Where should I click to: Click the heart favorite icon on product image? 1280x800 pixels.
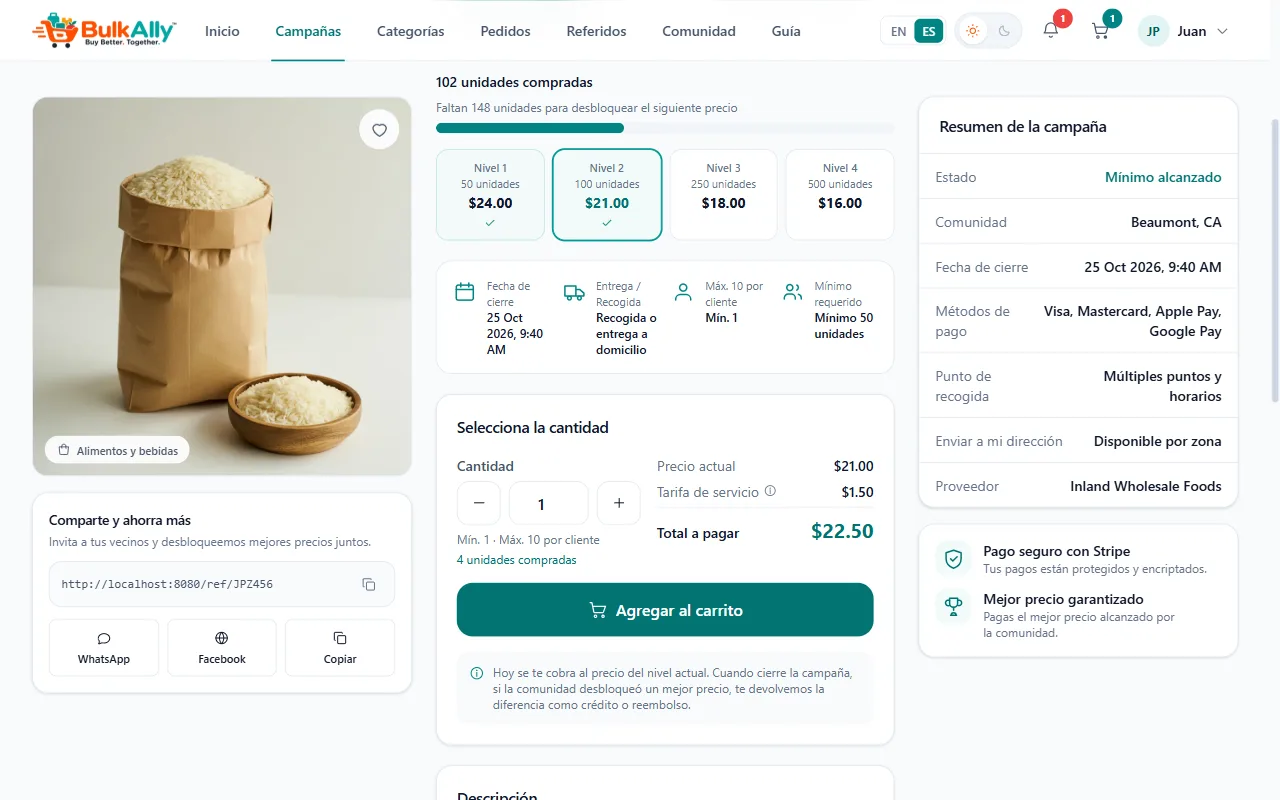(379, 130)
